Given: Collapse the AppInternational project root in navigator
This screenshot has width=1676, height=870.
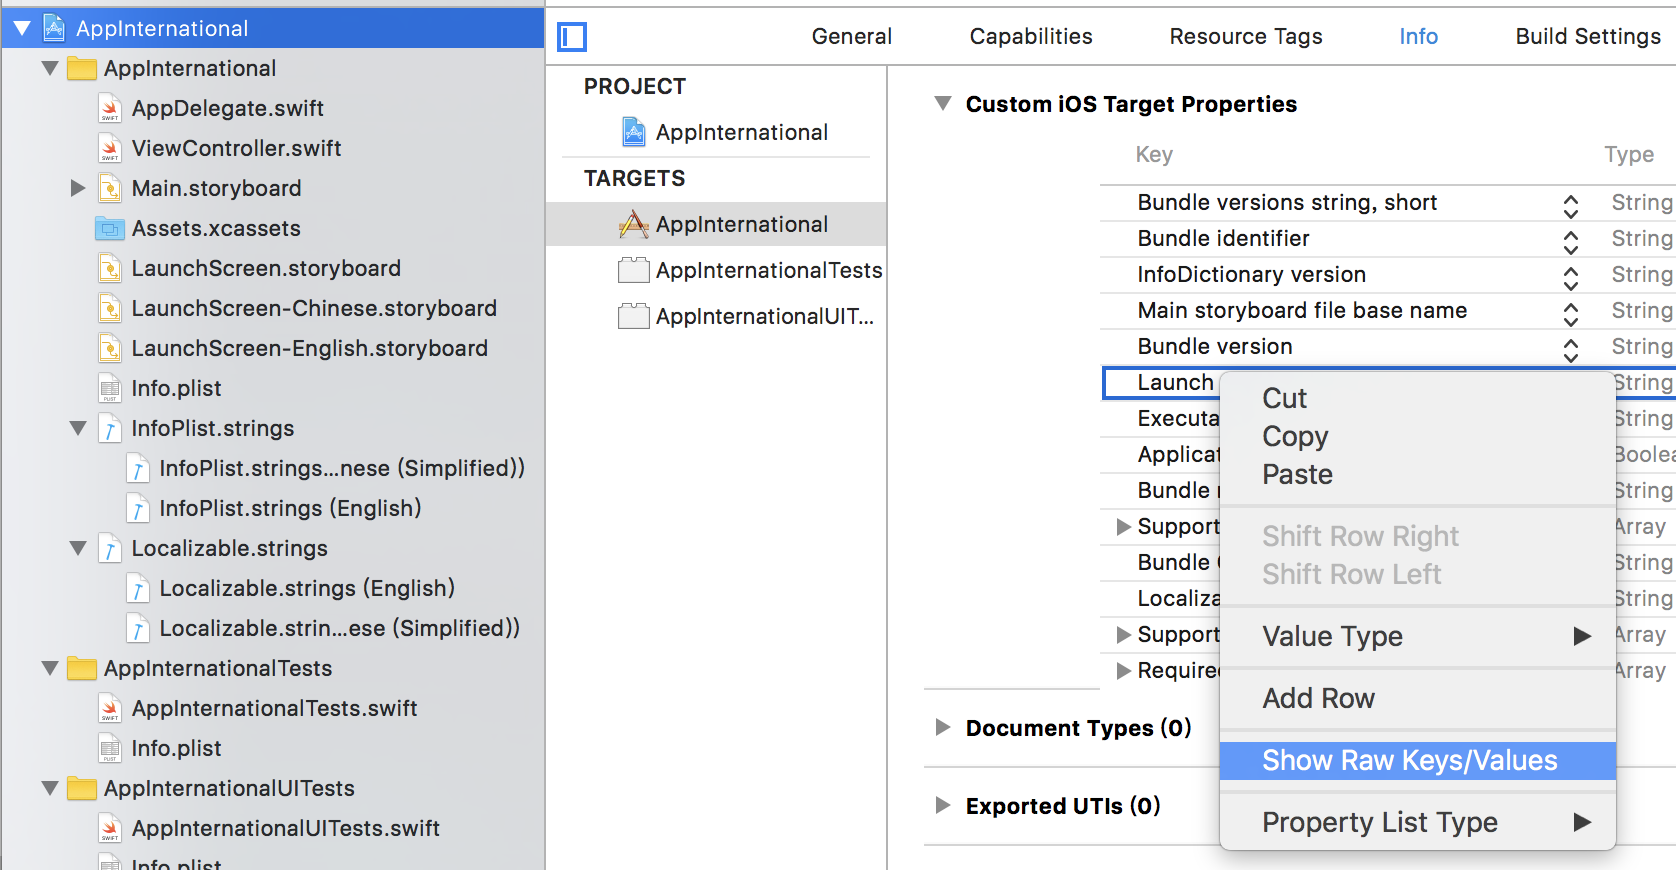Looking at the screenshot, I should (22, 29).
